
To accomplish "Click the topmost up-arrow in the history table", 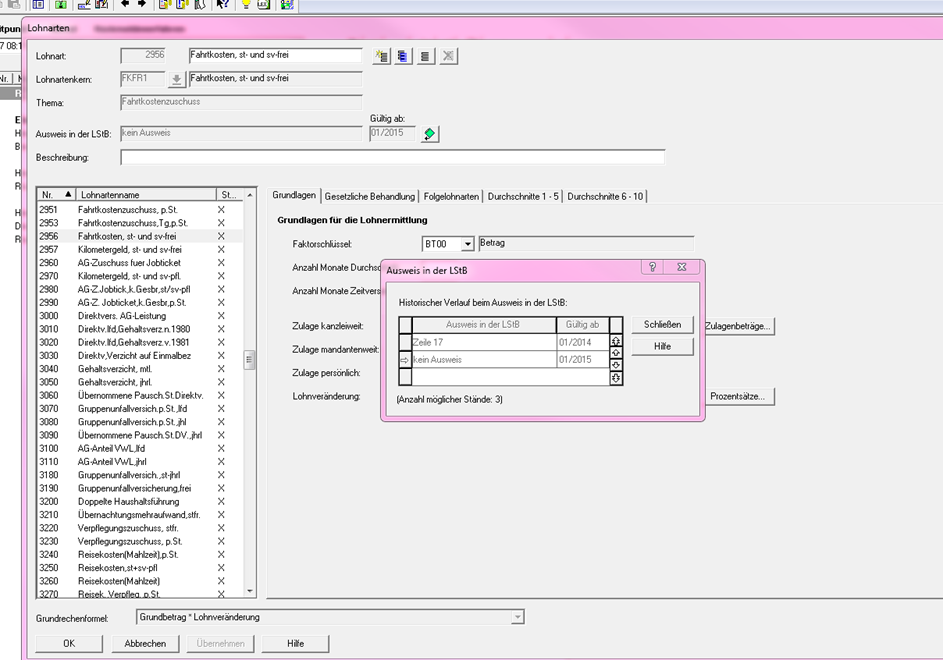I will click(x=616, y=341).
